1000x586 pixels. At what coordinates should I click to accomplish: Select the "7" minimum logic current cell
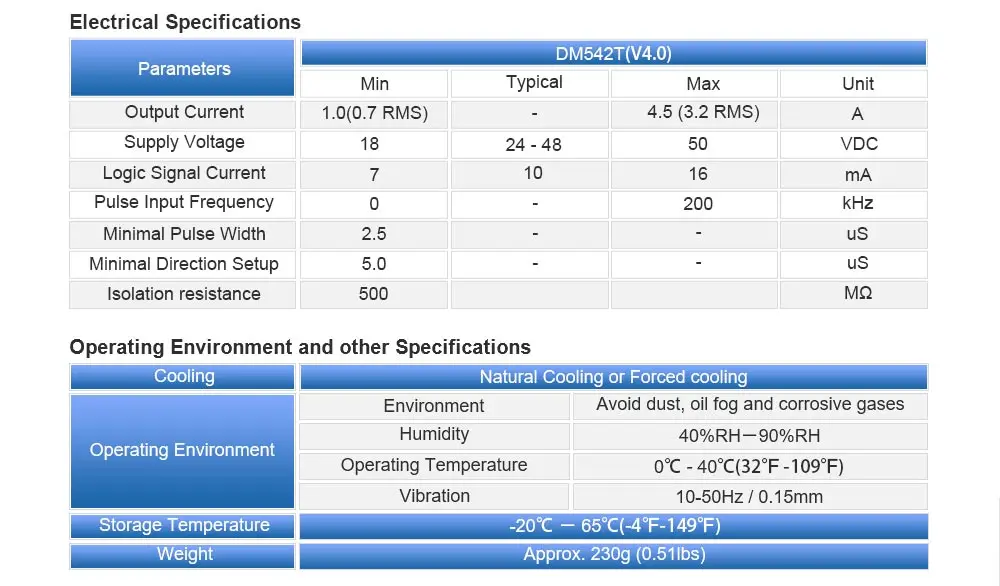tap(374, 175)
